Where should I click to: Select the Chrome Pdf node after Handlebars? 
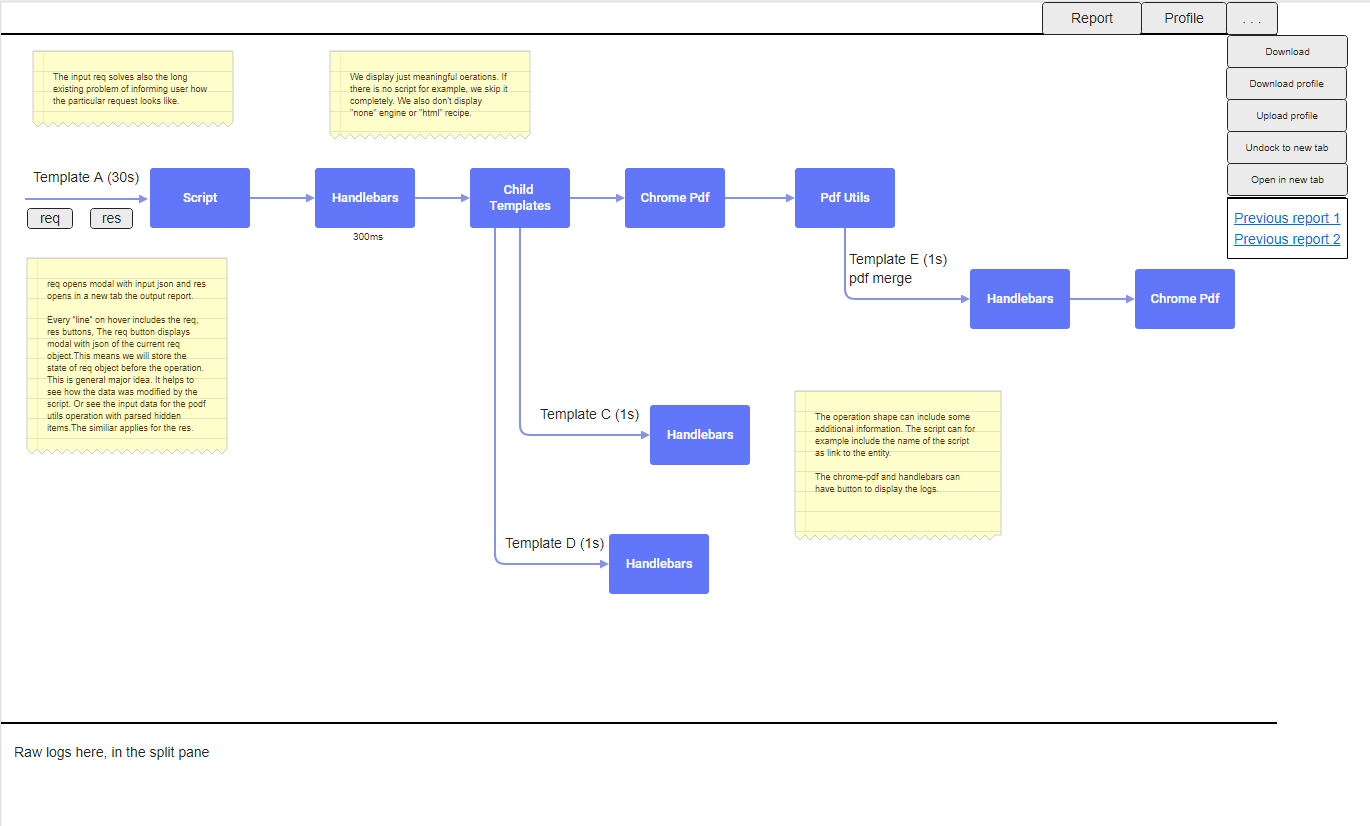click(674, 197)
